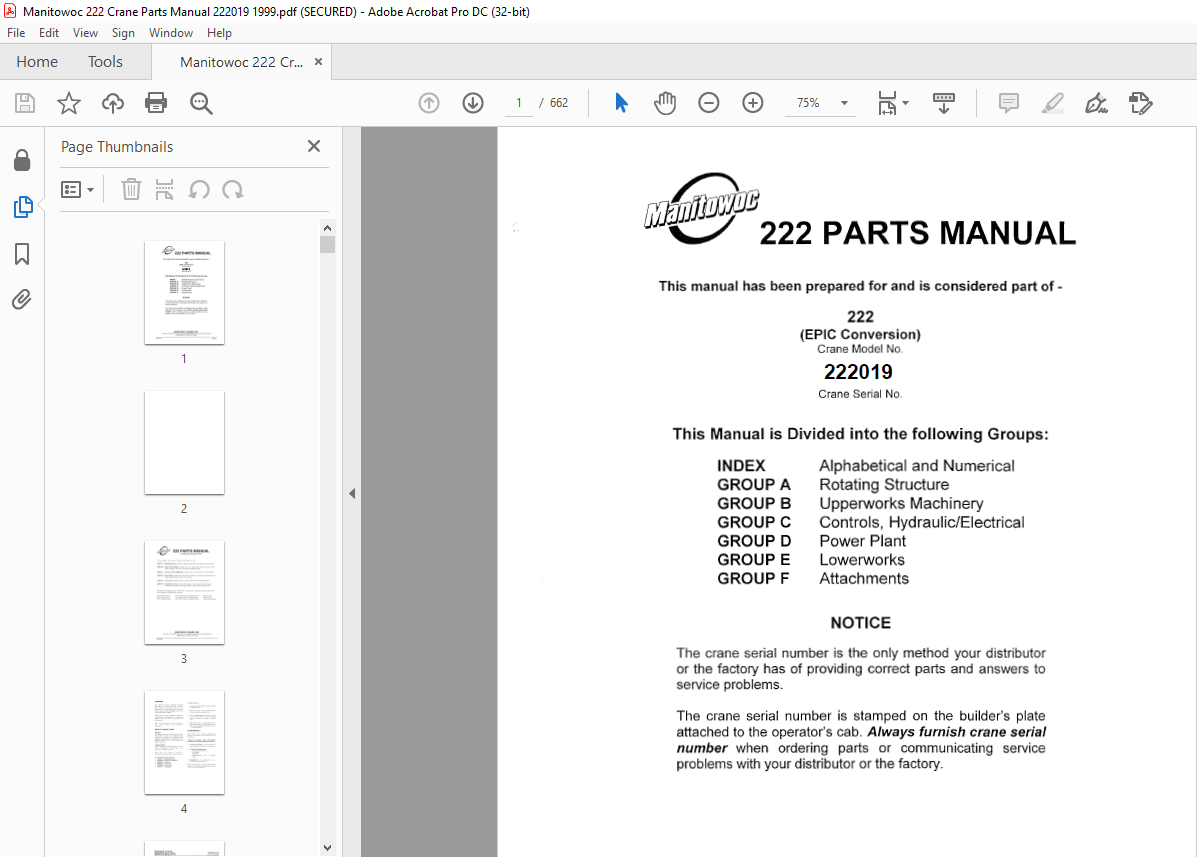This screenshot has width=1197, height=857.
Task: Click the insert page break icon
Action: [x=164, y=189]
